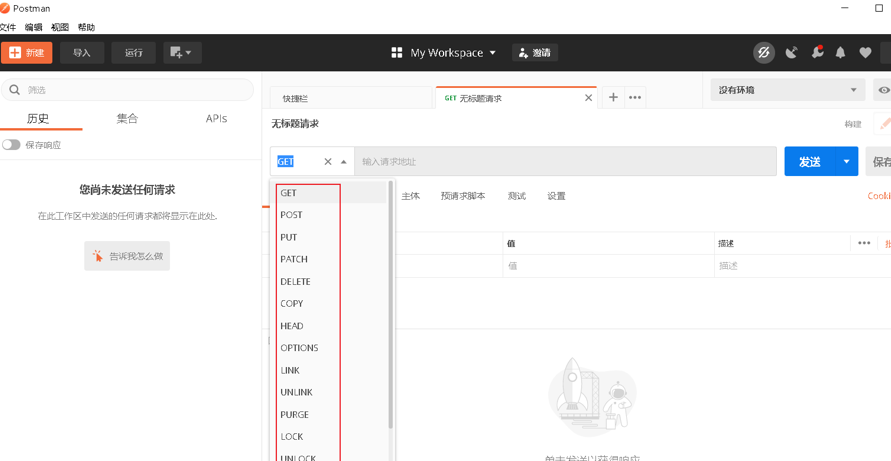Click the heart icon in header
Image resolution: width=891 pixels, height=461 pixels.
865,53
